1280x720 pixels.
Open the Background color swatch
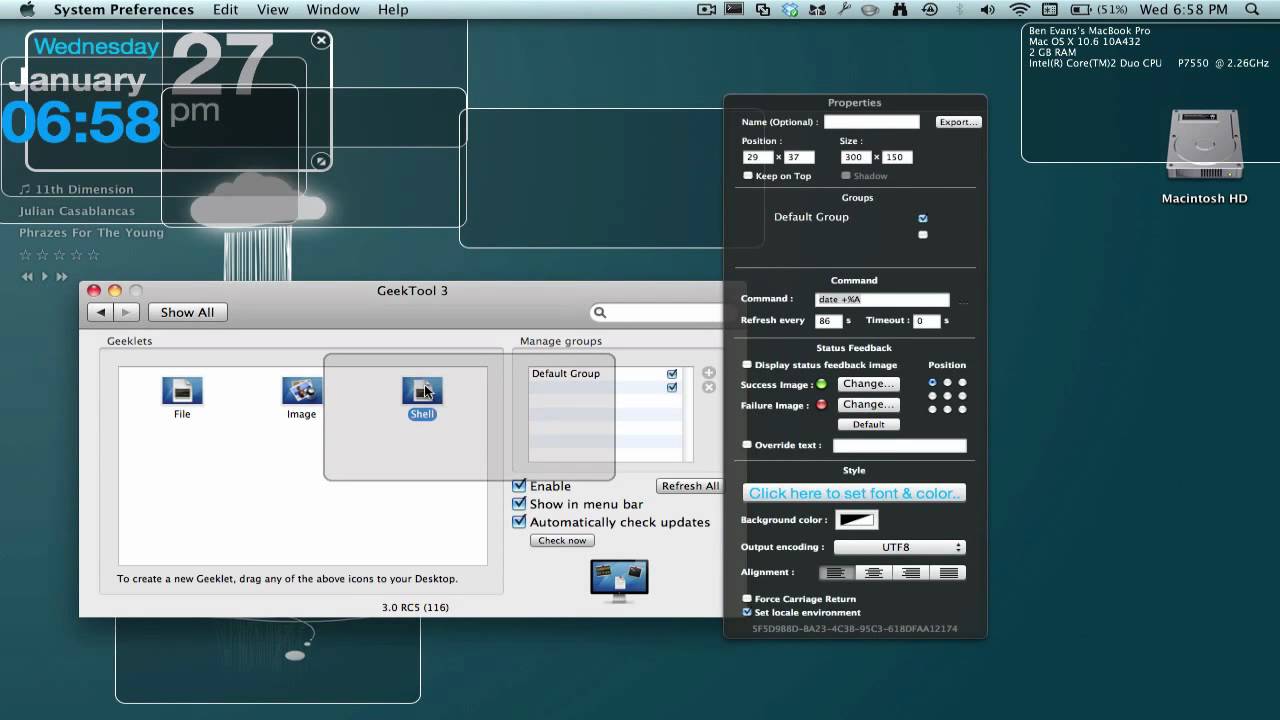[x=856, y=520]
